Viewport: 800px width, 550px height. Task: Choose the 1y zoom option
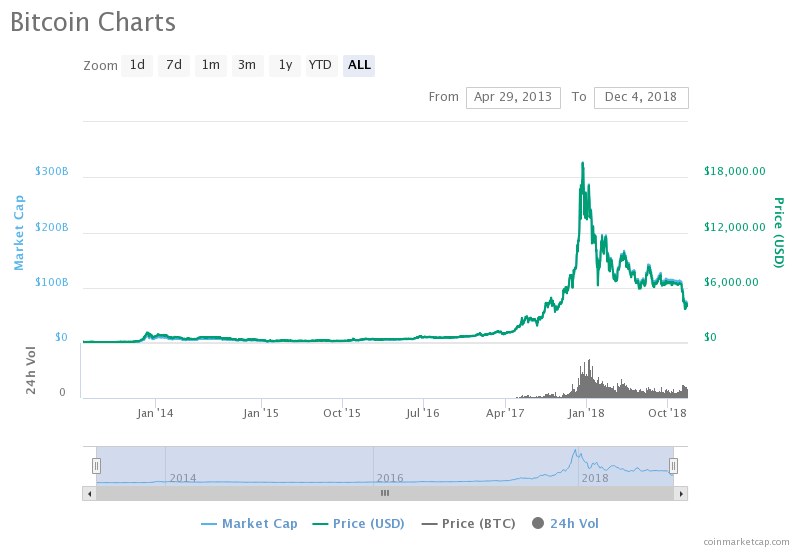tap(285, 65)
